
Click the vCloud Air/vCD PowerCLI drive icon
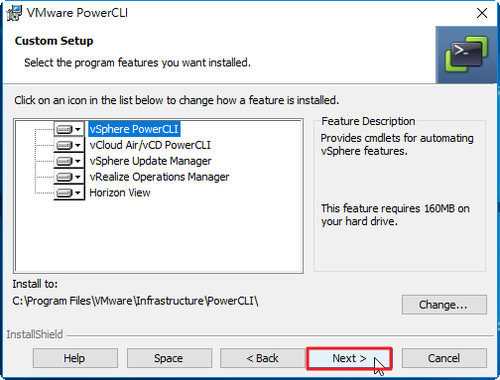(64, 145)
